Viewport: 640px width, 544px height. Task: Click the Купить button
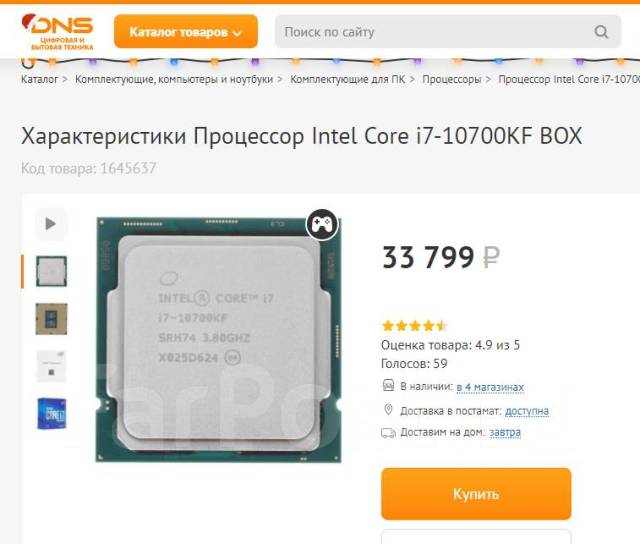(476, 494)
